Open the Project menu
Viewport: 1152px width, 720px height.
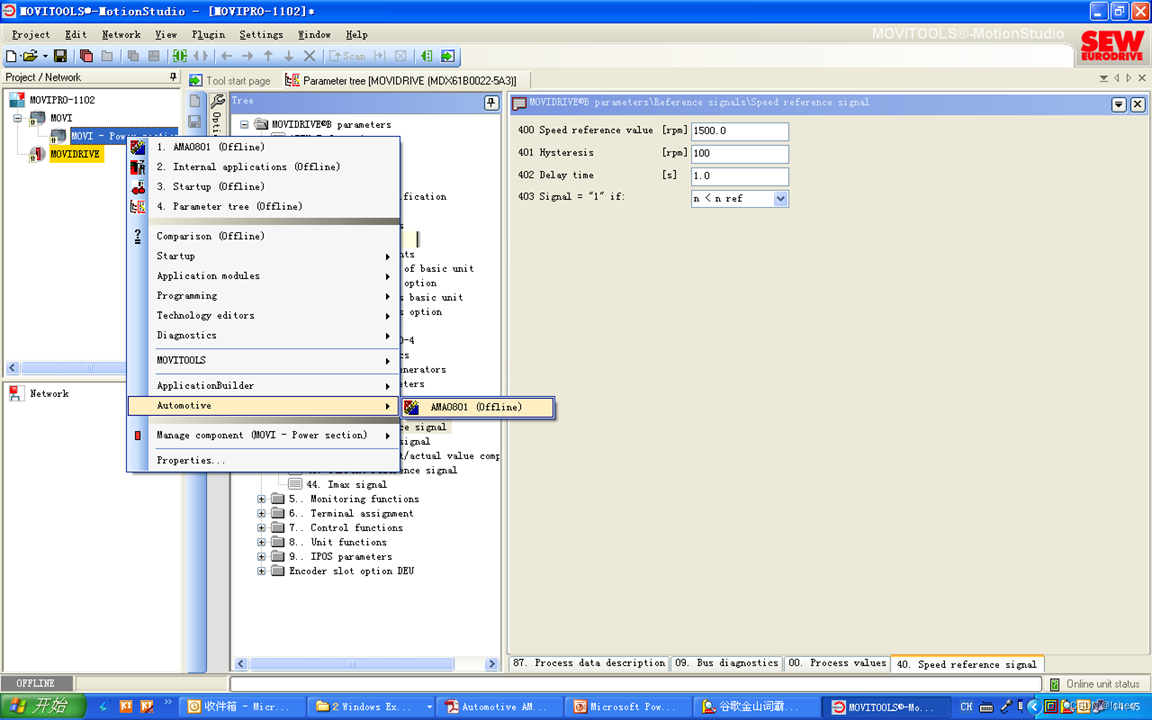pos(31,35)
